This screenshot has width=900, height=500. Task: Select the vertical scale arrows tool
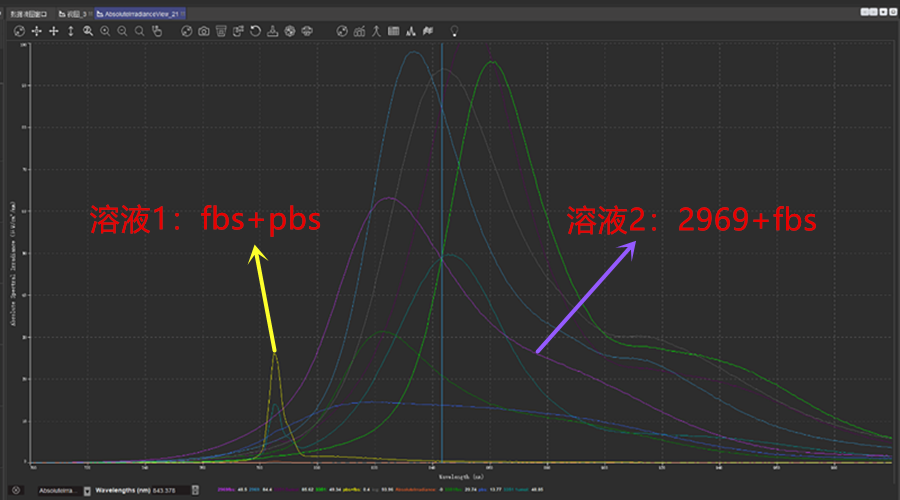coord(70,32)
